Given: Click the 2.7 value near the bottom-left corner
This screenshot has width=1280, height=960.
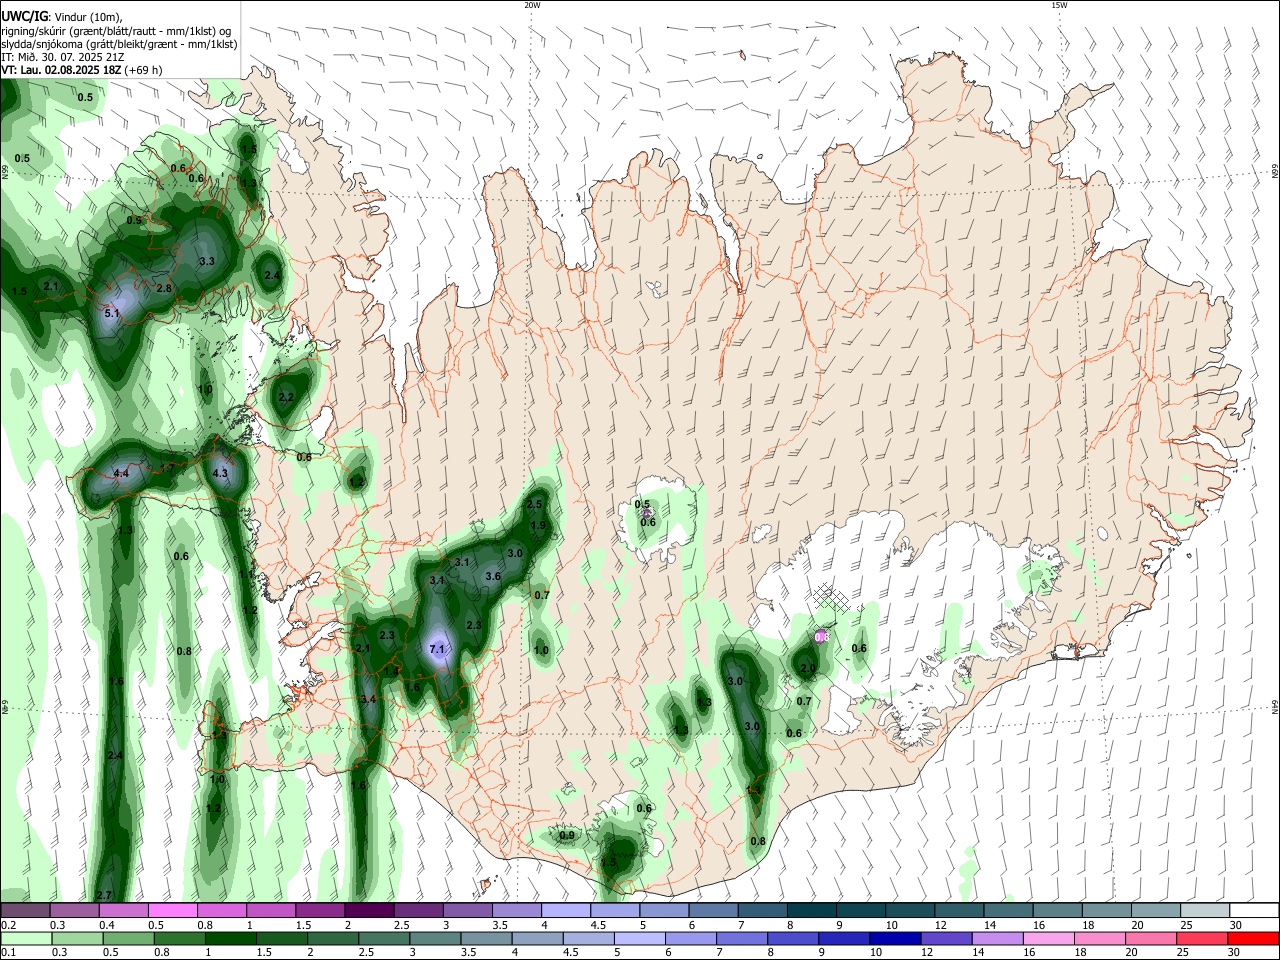Looking at the screenshot, I should [104, 894].
